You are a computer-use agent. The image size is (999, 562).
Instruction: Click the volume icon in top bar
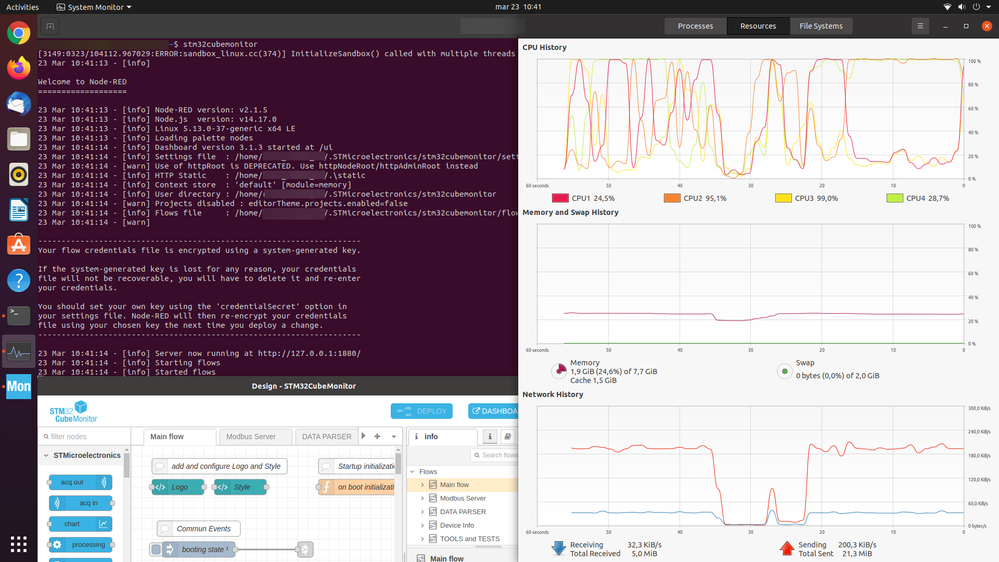click(961, 7)
